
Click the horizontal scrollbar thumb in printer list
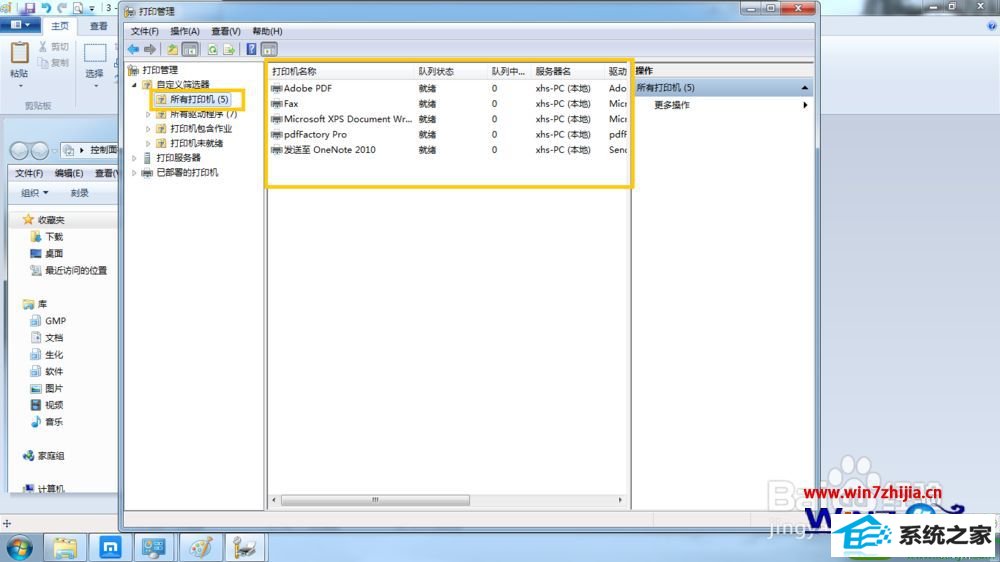pyautogui.click(x=375, y=500)
